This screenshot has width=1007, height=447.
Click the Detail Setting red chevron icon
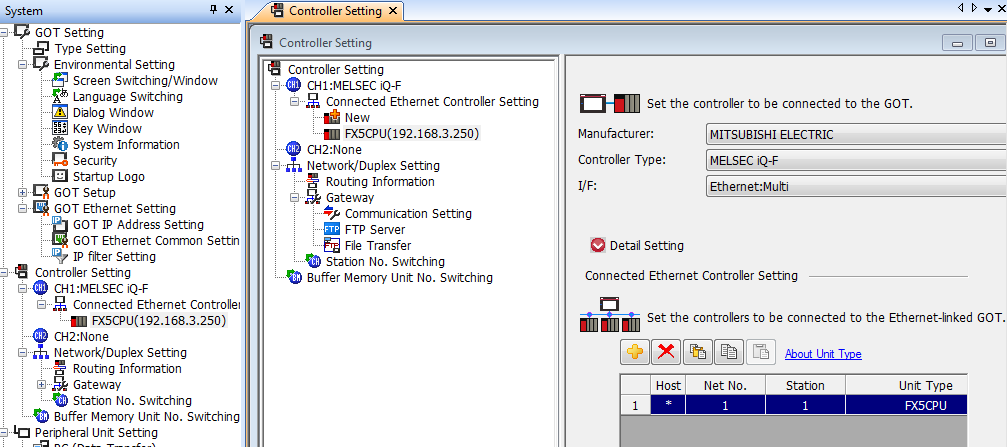tap(598, 245)
